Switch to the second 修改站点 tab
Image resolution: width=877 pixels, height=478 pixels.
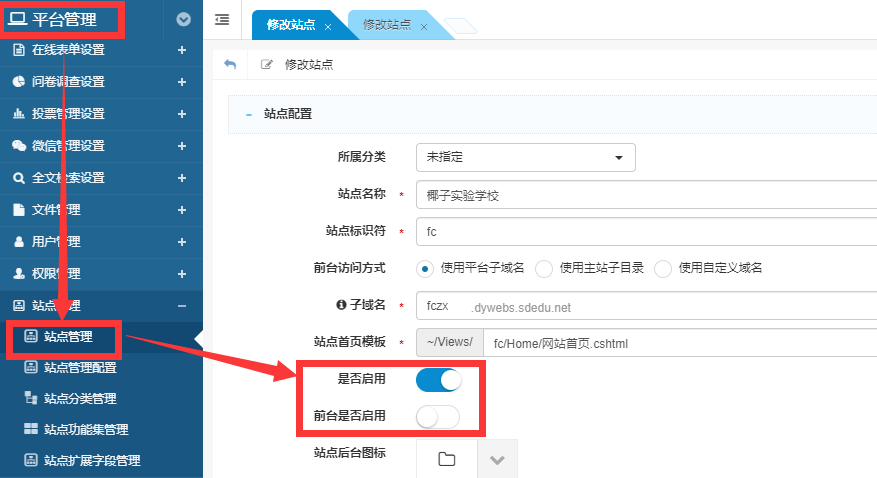(x=388, y=25)
